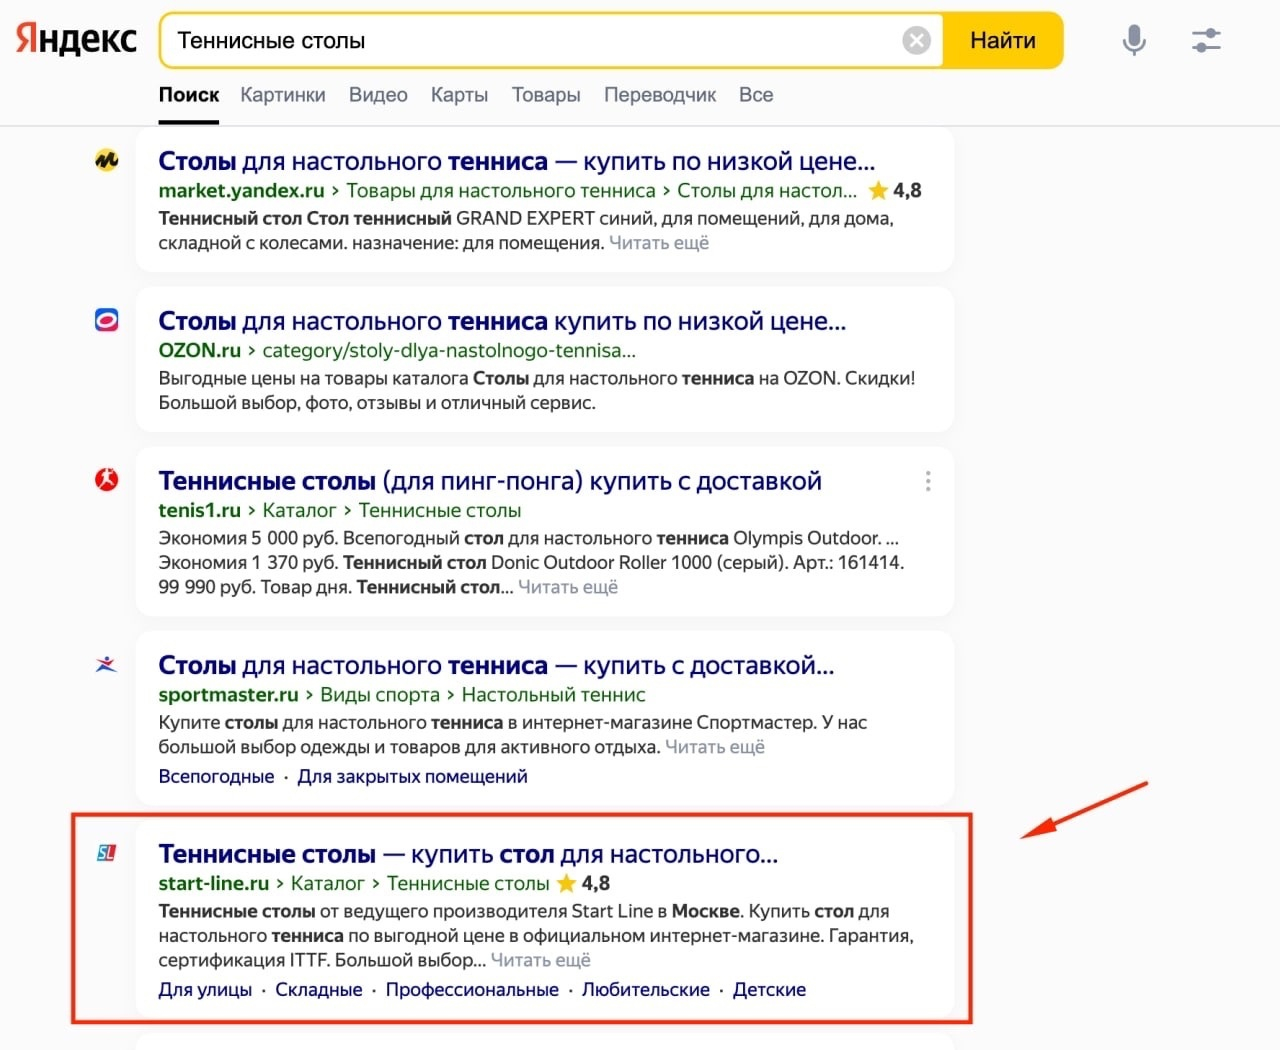1280x1050 pixels.
Task: Open search settings sliders icon
Action: point(1206,40)
